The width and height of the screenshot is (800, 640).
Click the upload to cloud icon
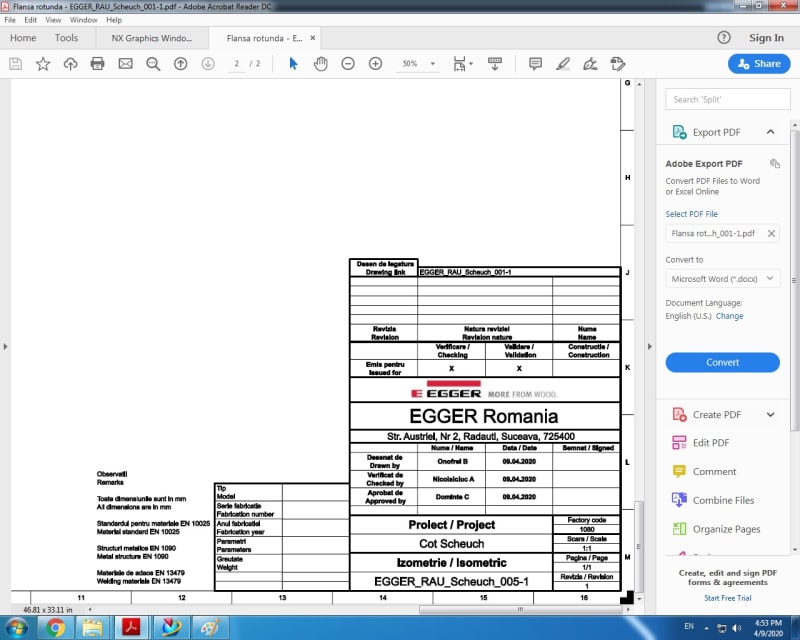click(70, 64)
